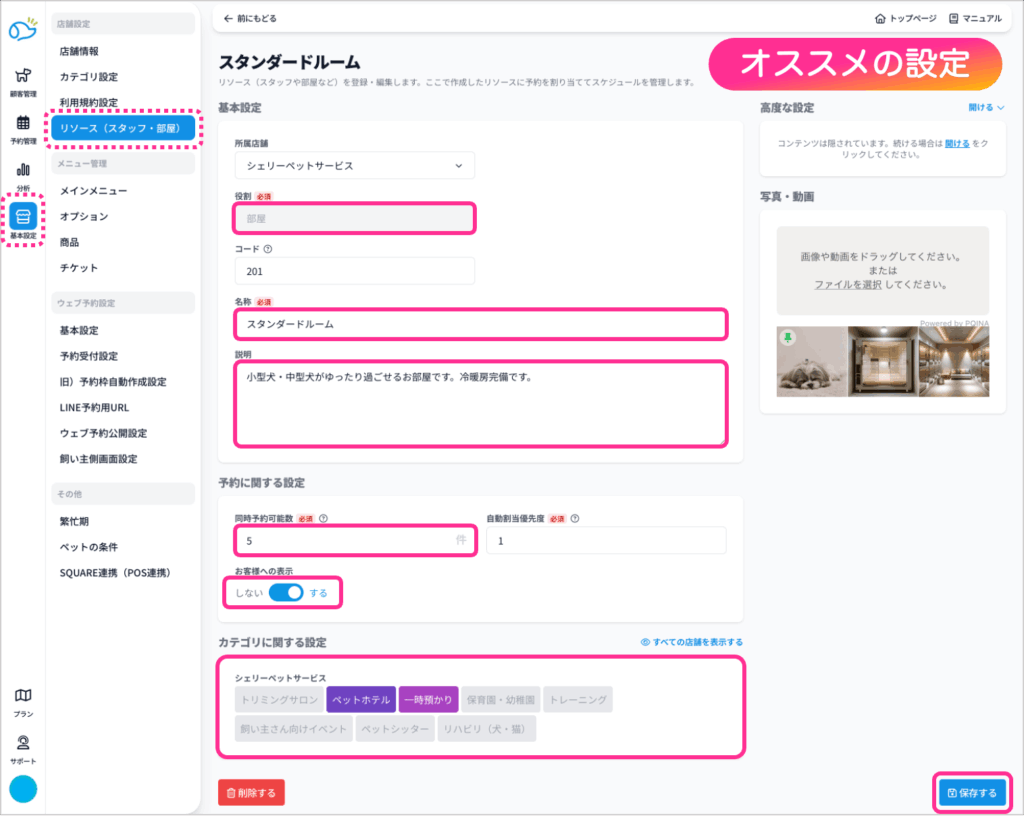Open 予約受付設定 in the sidebar
The height and width of the screenshot is (816, 1024).
point(88,356)
